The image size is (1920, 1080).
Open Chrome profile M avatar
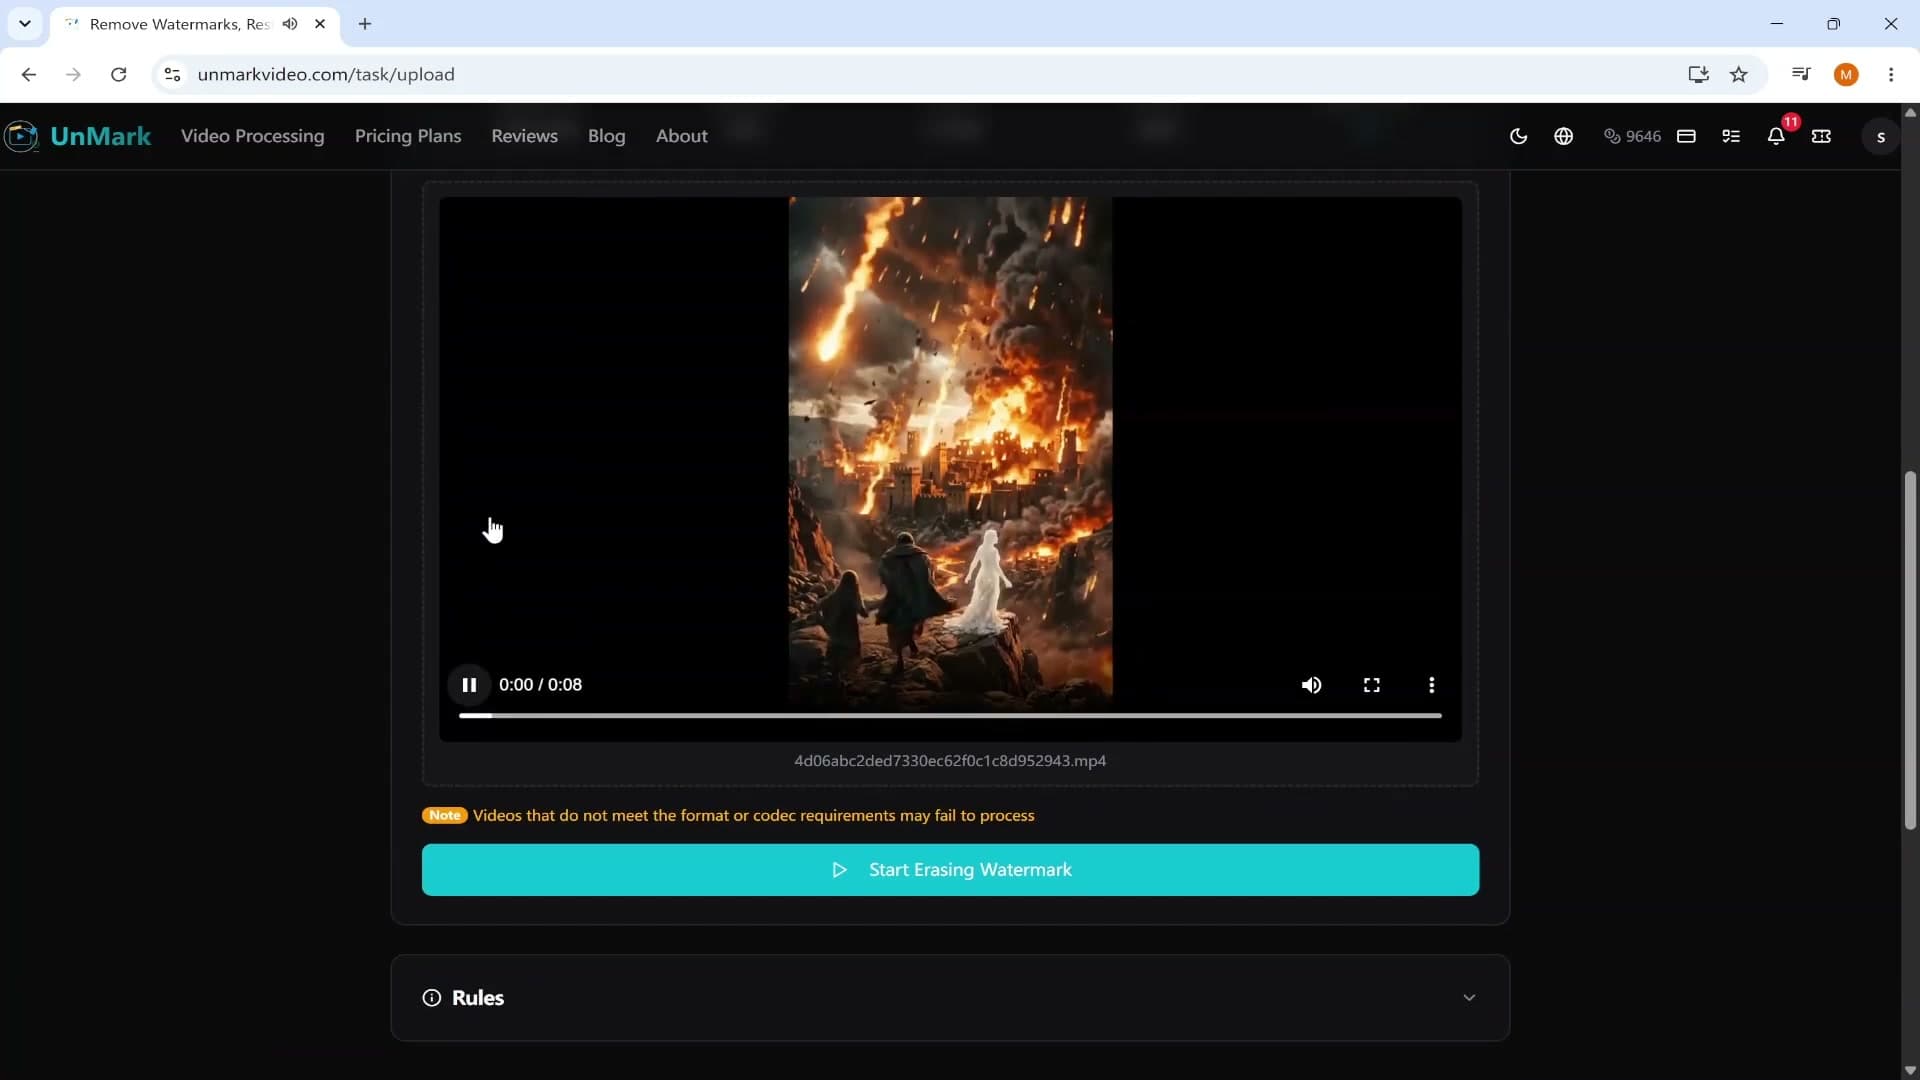click(1846, 75)
